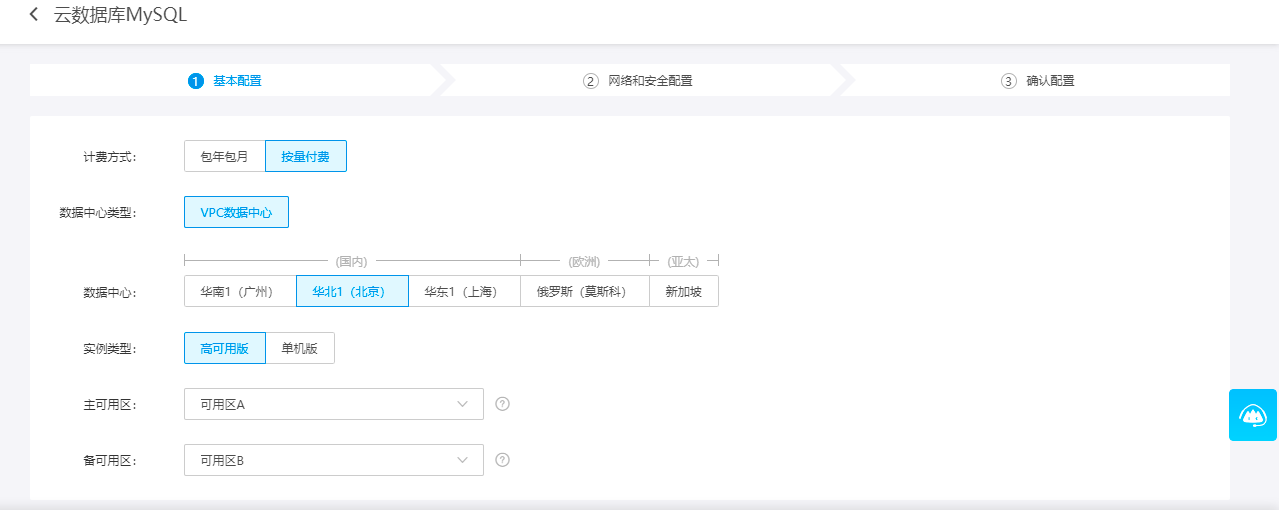The image size is (1279, 510).
Task: Pick the 华南1（广州）data center
Action: [240, 292]
